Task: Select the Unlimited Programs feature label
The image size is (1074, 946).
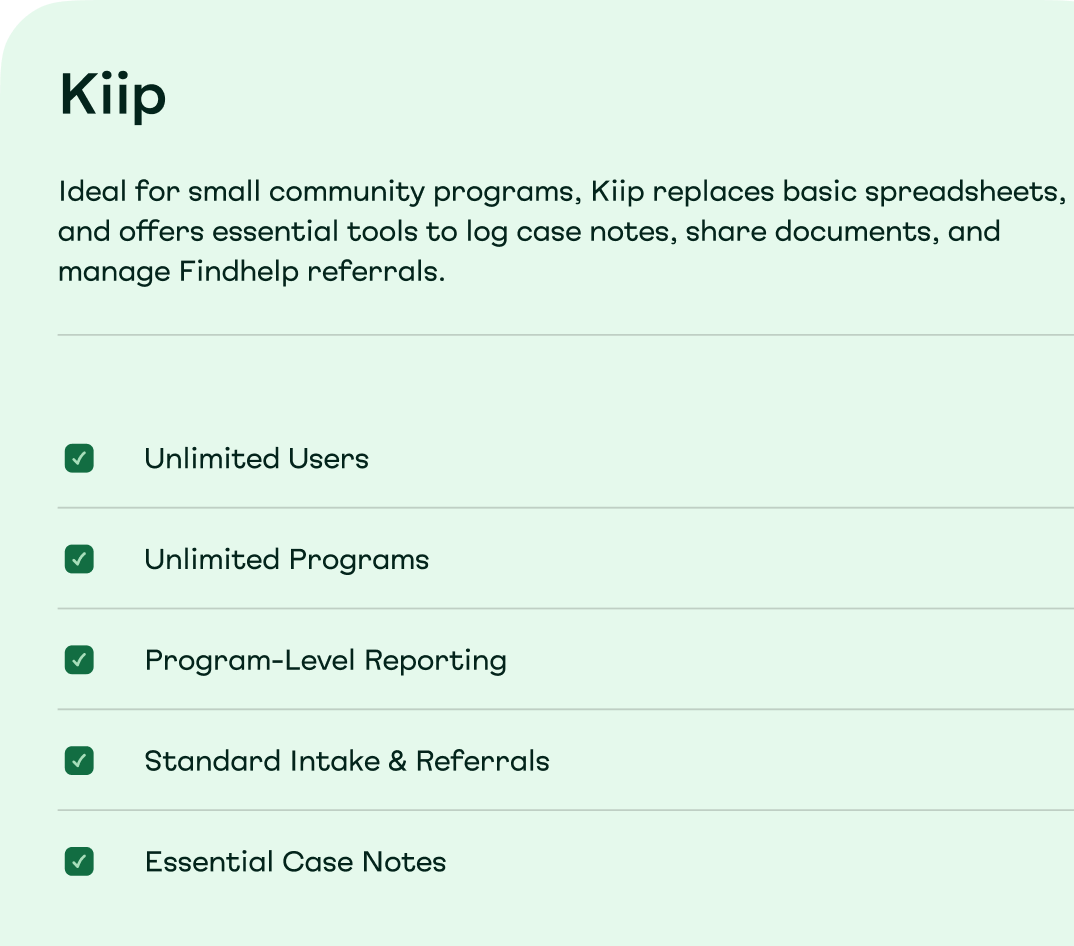Action: [x=286, y=560]
